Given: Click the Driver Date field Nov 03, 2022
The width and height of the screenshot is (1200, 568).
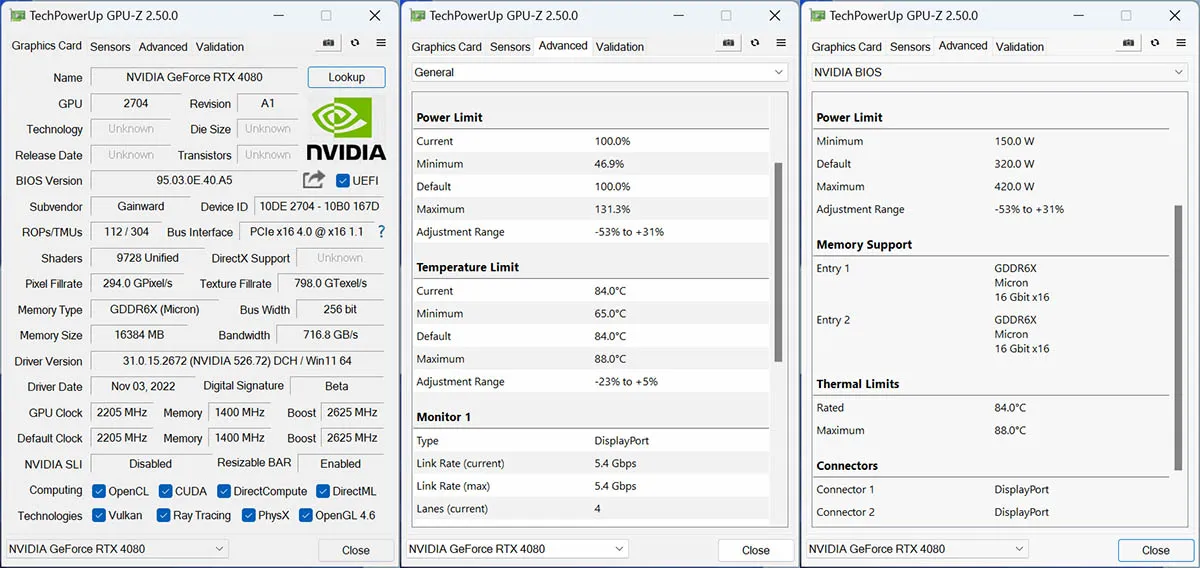Looking at the screenshot, I should click(141, 387).
